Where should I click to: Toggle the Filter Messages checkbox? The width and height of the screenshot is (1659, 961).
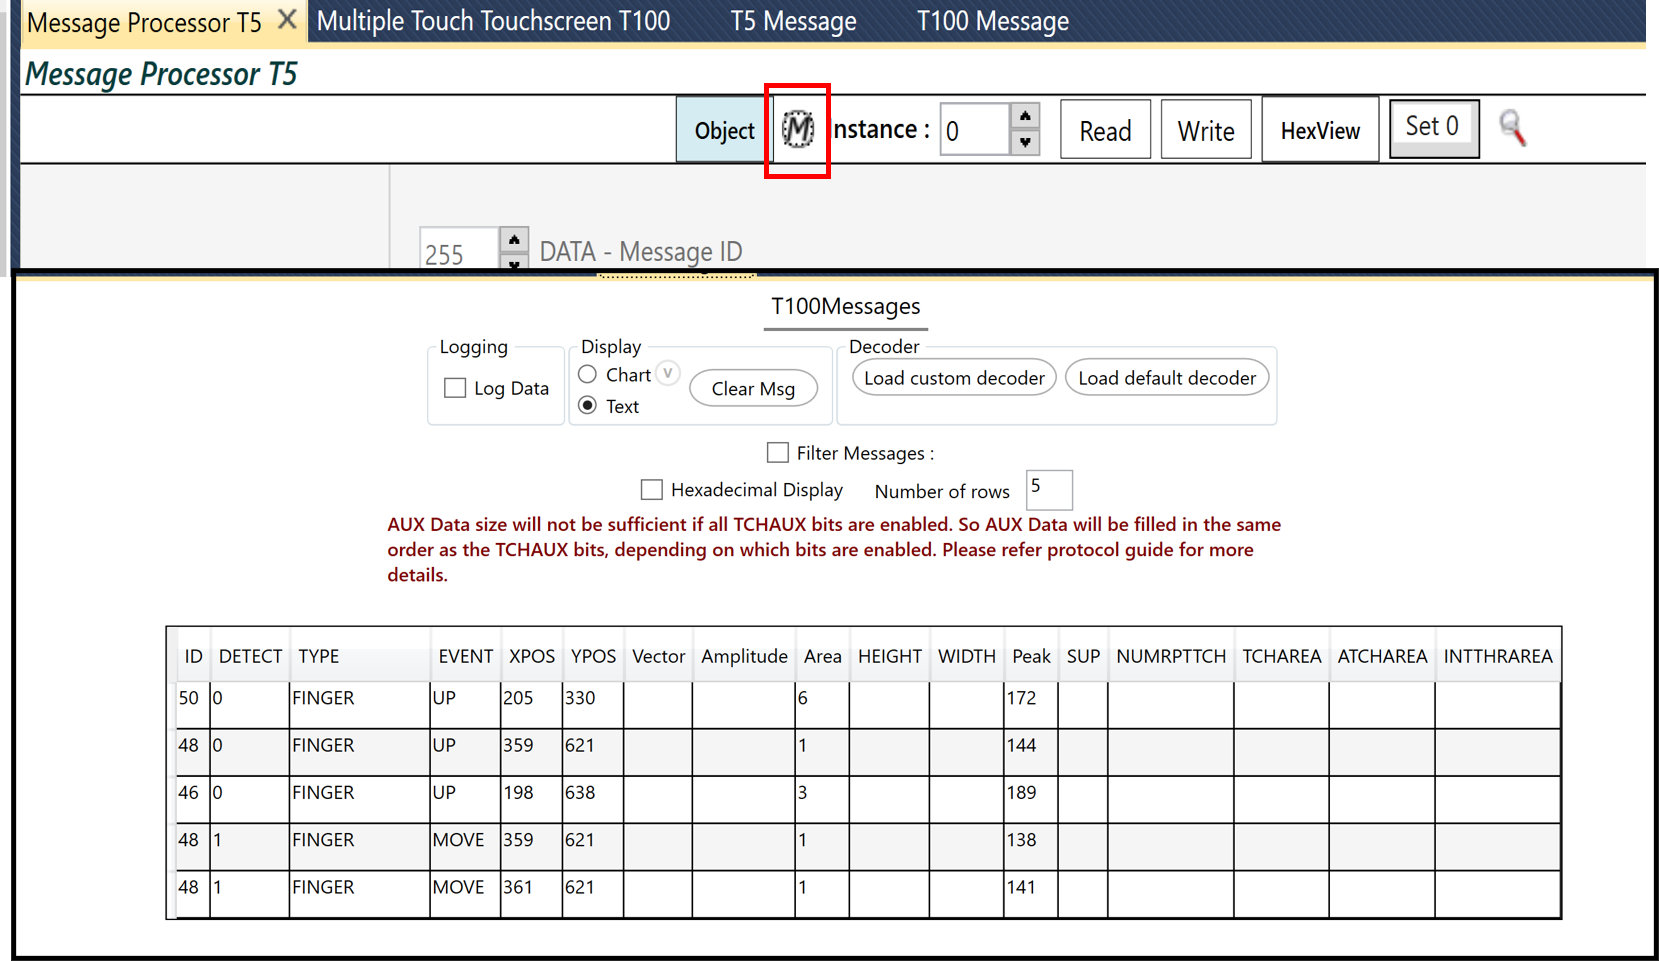[777, 453]
